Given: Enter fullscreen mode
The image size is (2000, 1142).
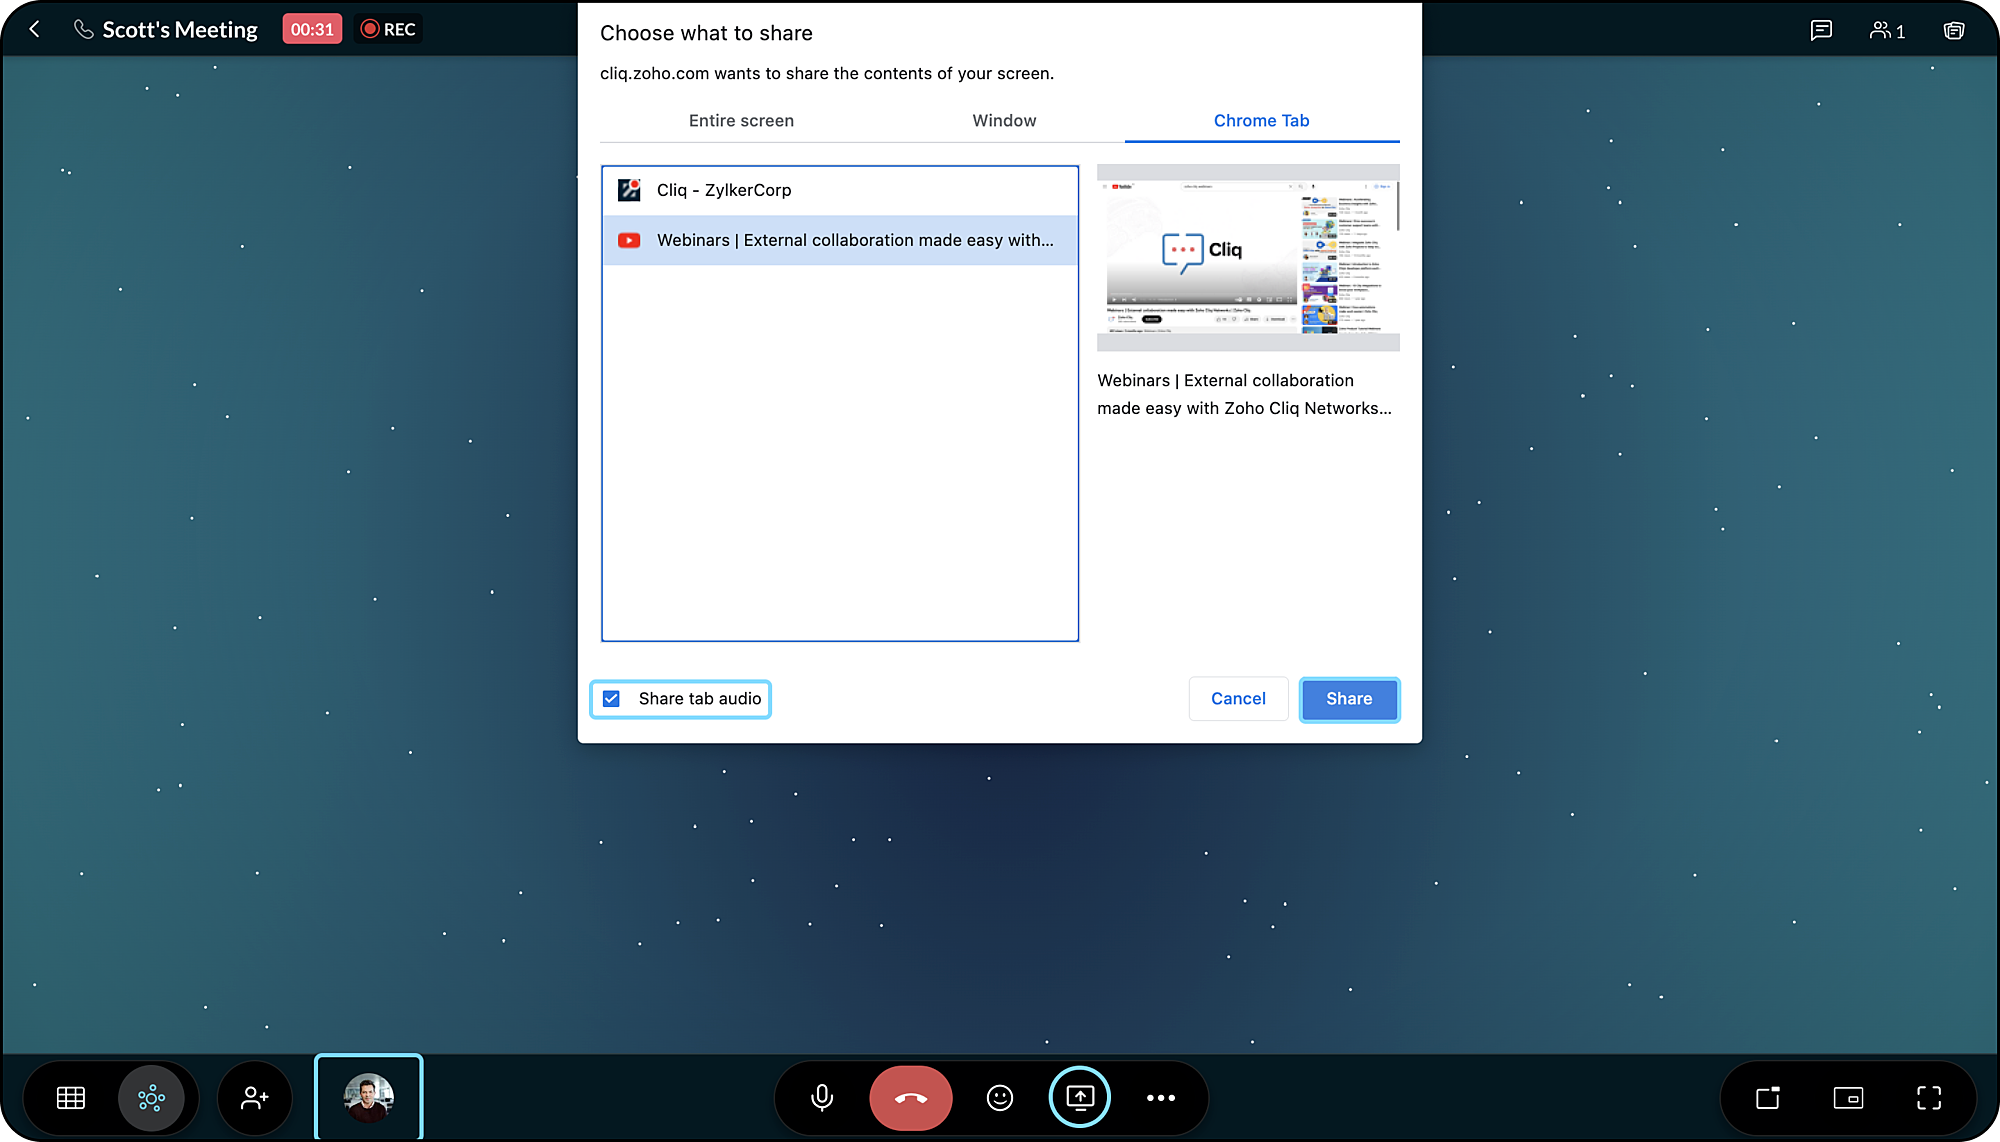Looking at the screenshot, I should pyautogui.click(x=1929, y=1098).
